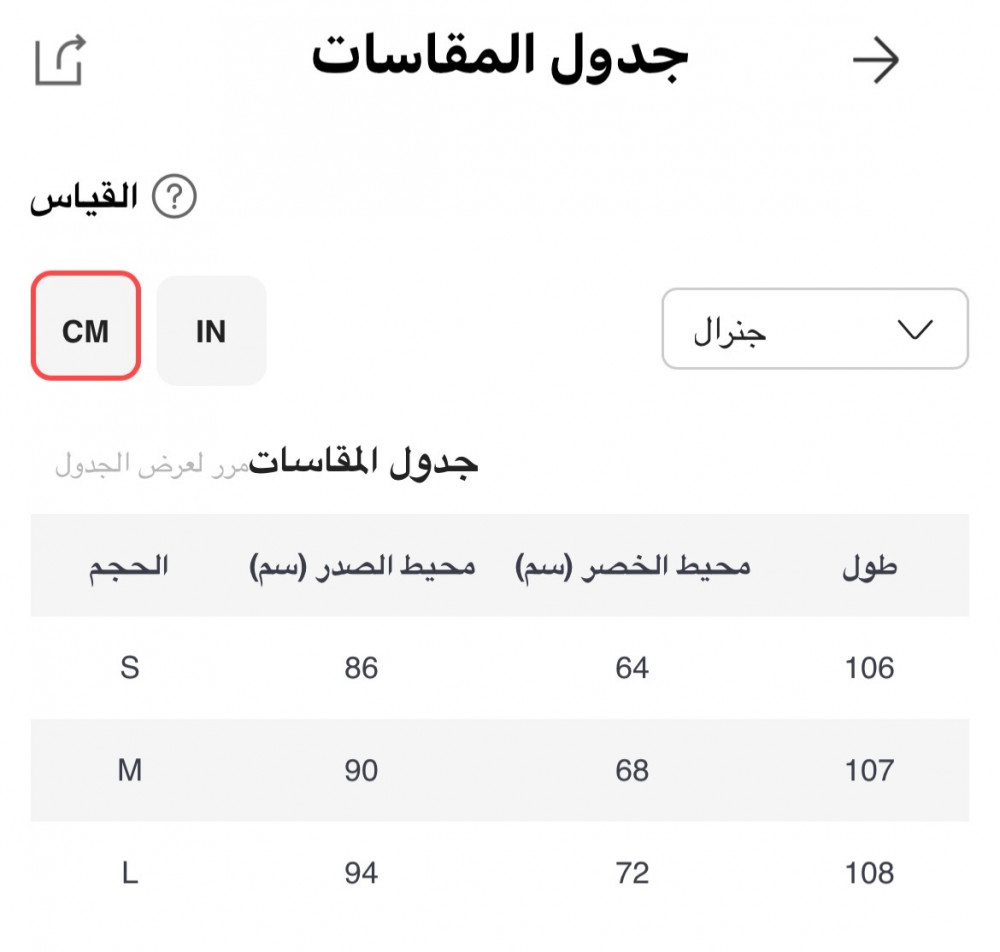Click waist value 68 for size M
Screen dimensions: 1000x952
632,770
